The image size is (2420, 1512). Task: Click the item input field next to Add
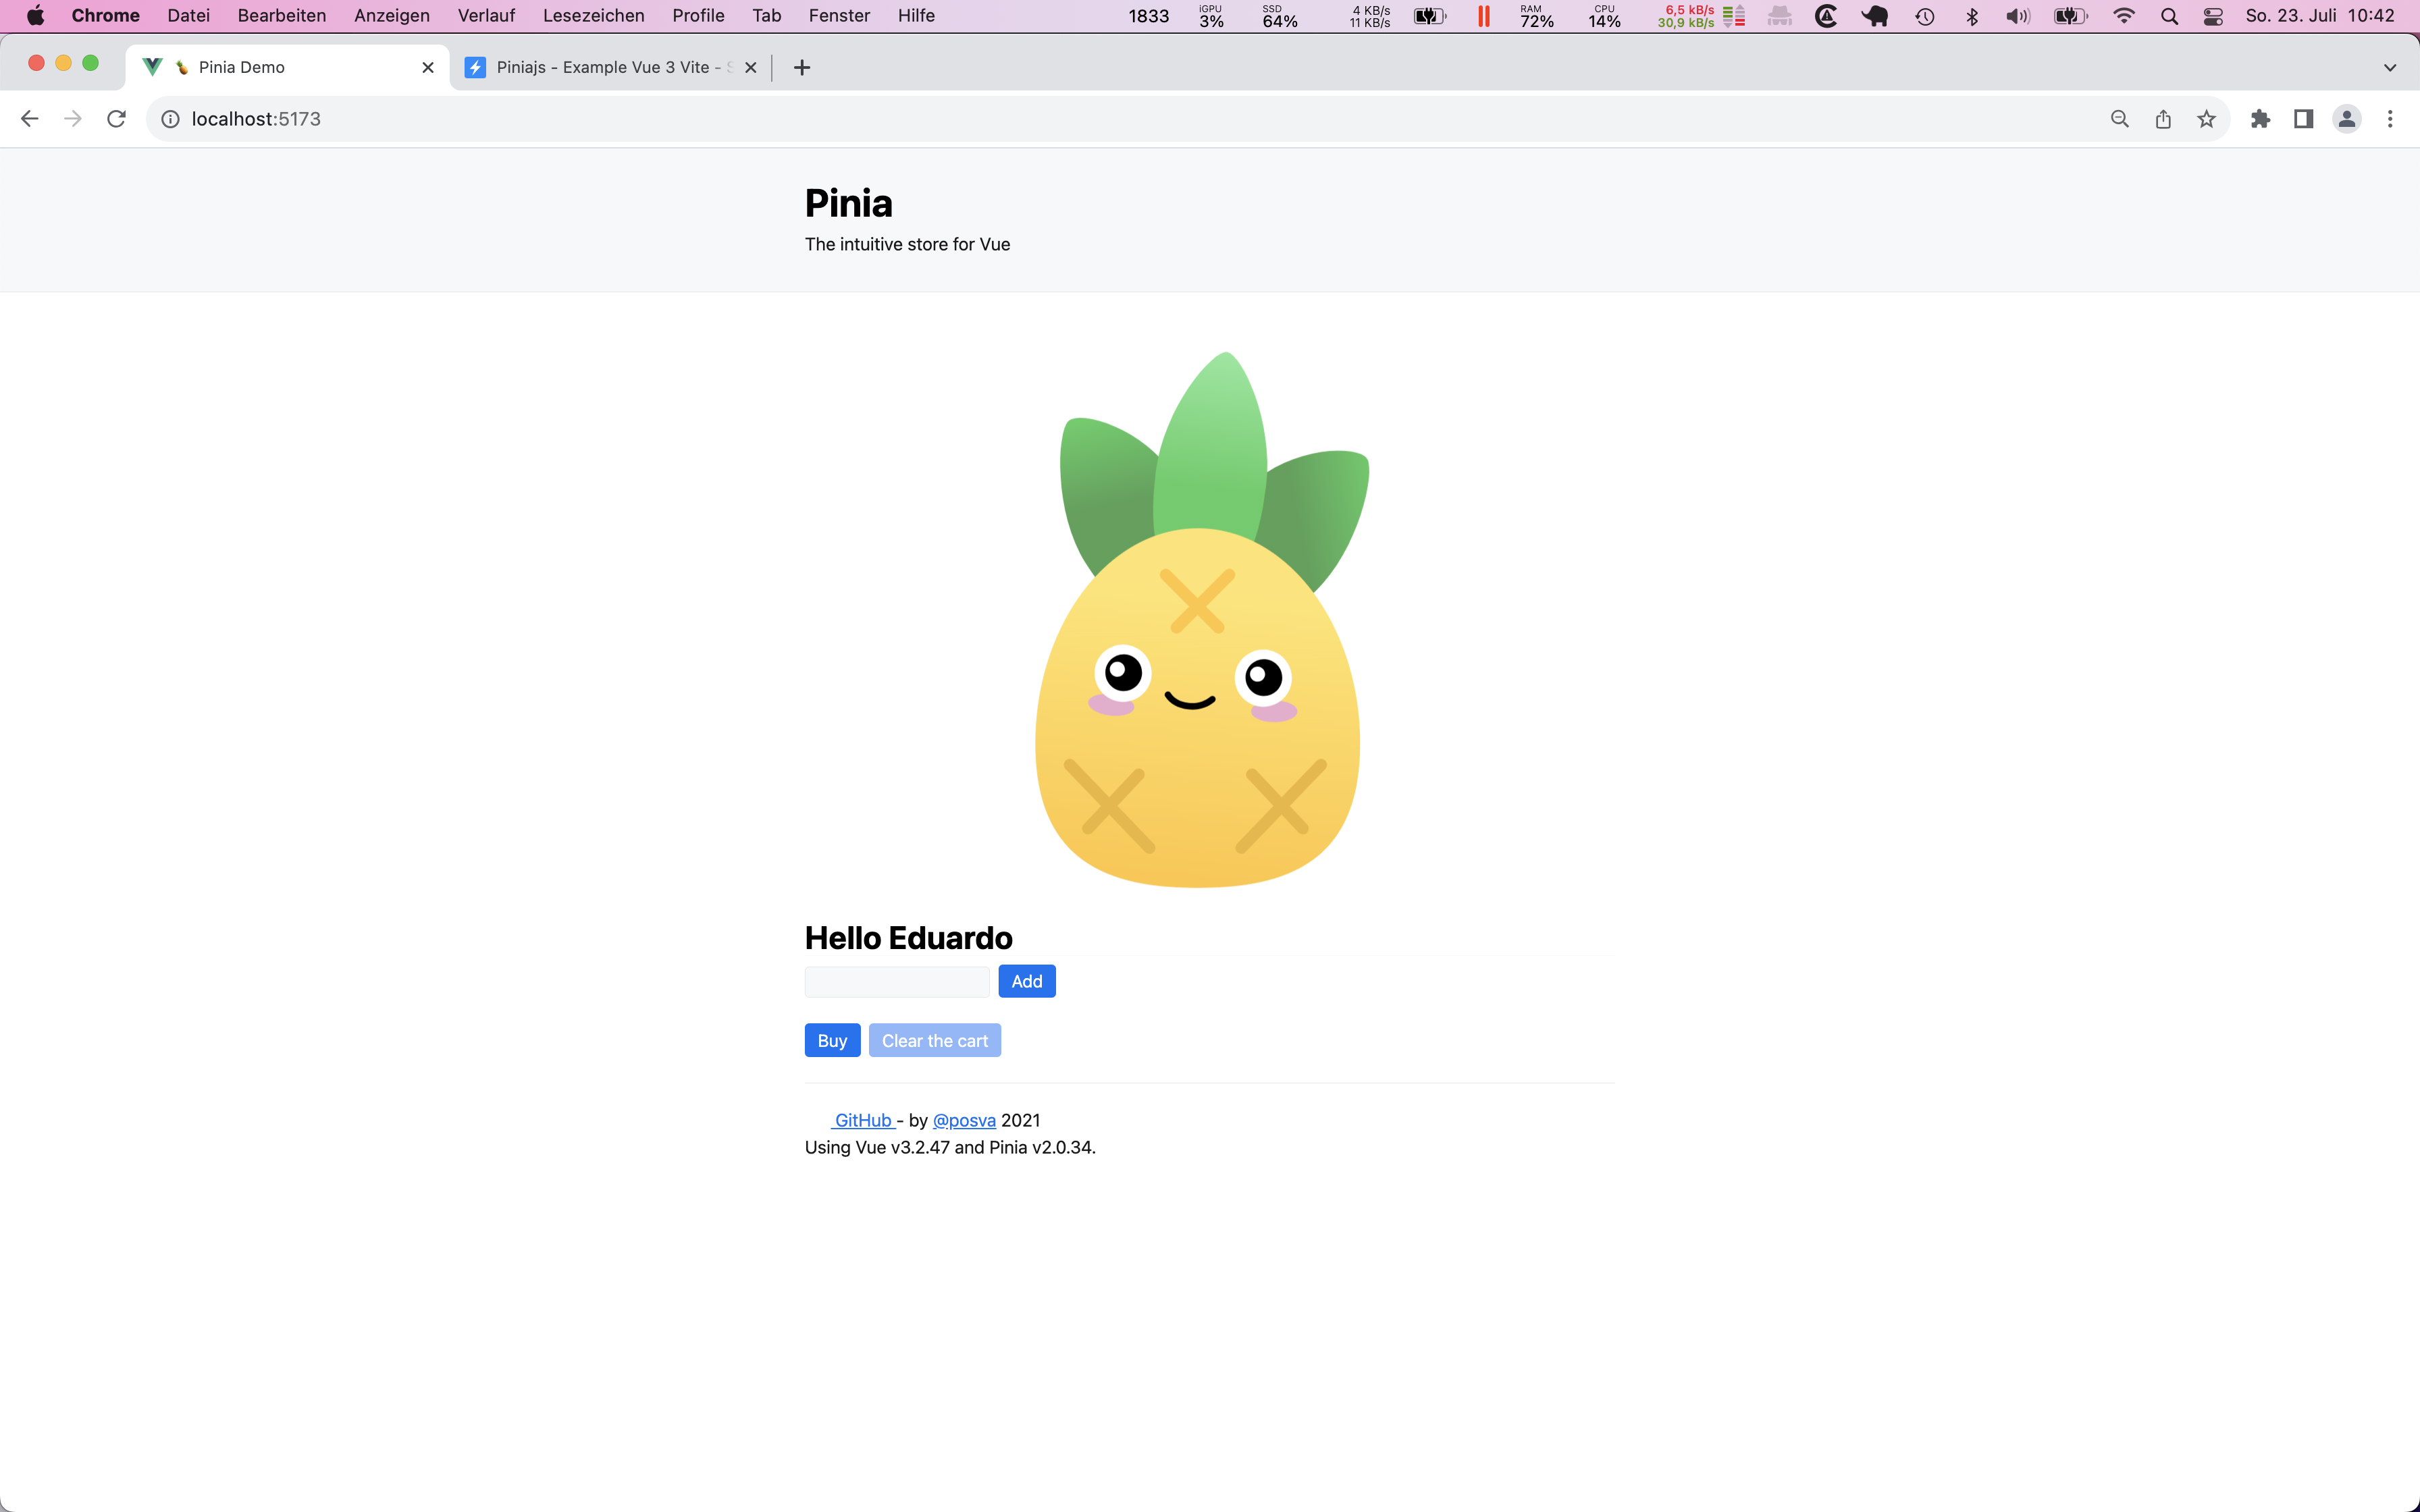896,981
